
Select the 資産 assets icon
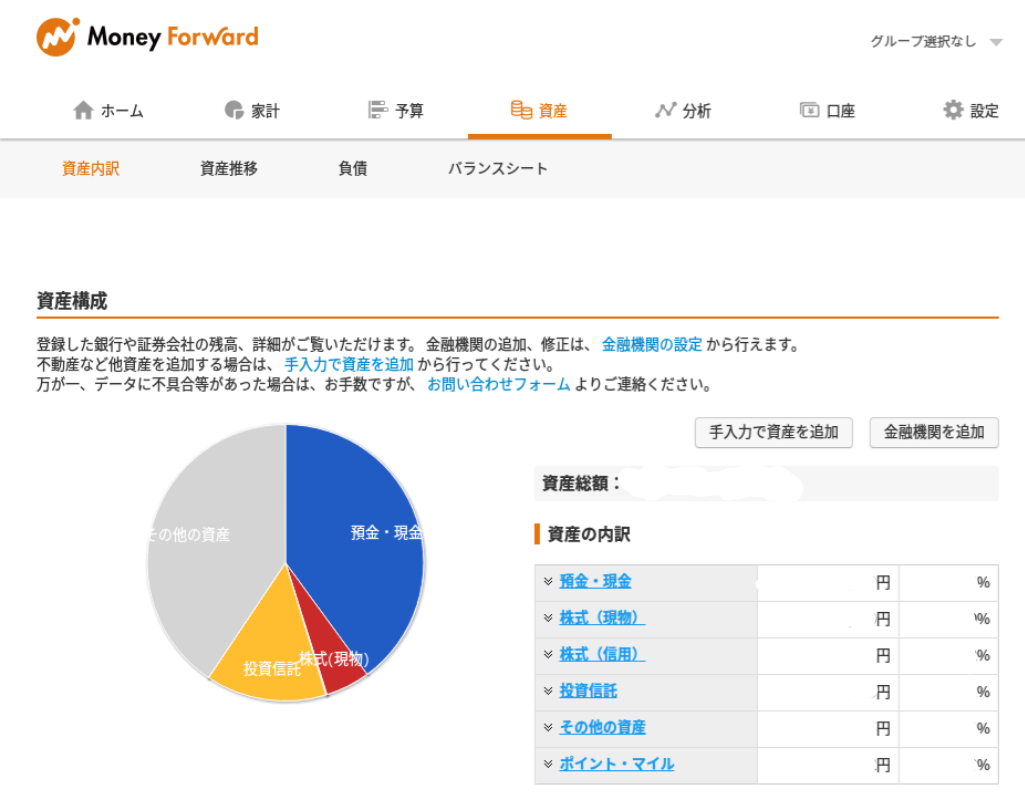click(x=521, y=110)
